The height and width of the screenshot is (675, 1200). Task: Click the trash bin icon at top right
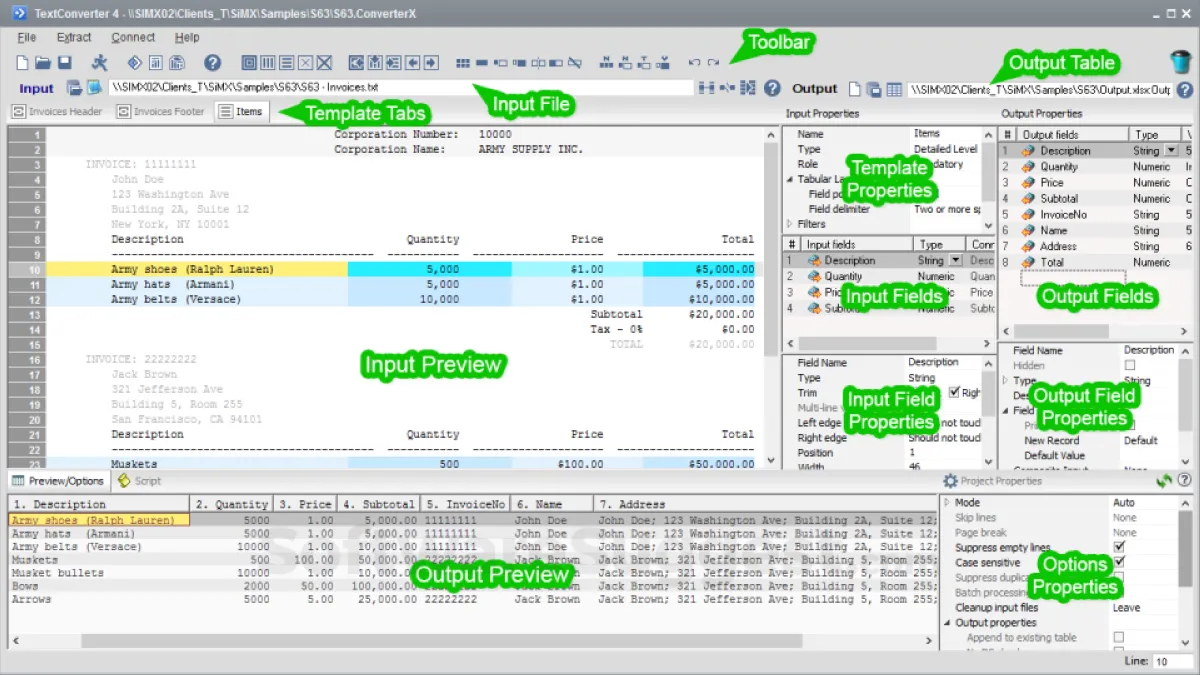coord(1181,62)
